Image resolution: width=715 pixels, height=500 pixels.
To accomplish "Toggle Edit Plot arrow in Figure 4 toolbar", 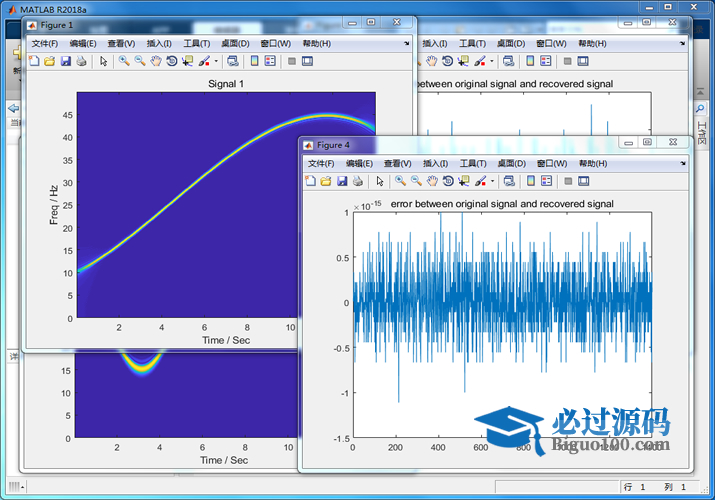I will 379,181.
